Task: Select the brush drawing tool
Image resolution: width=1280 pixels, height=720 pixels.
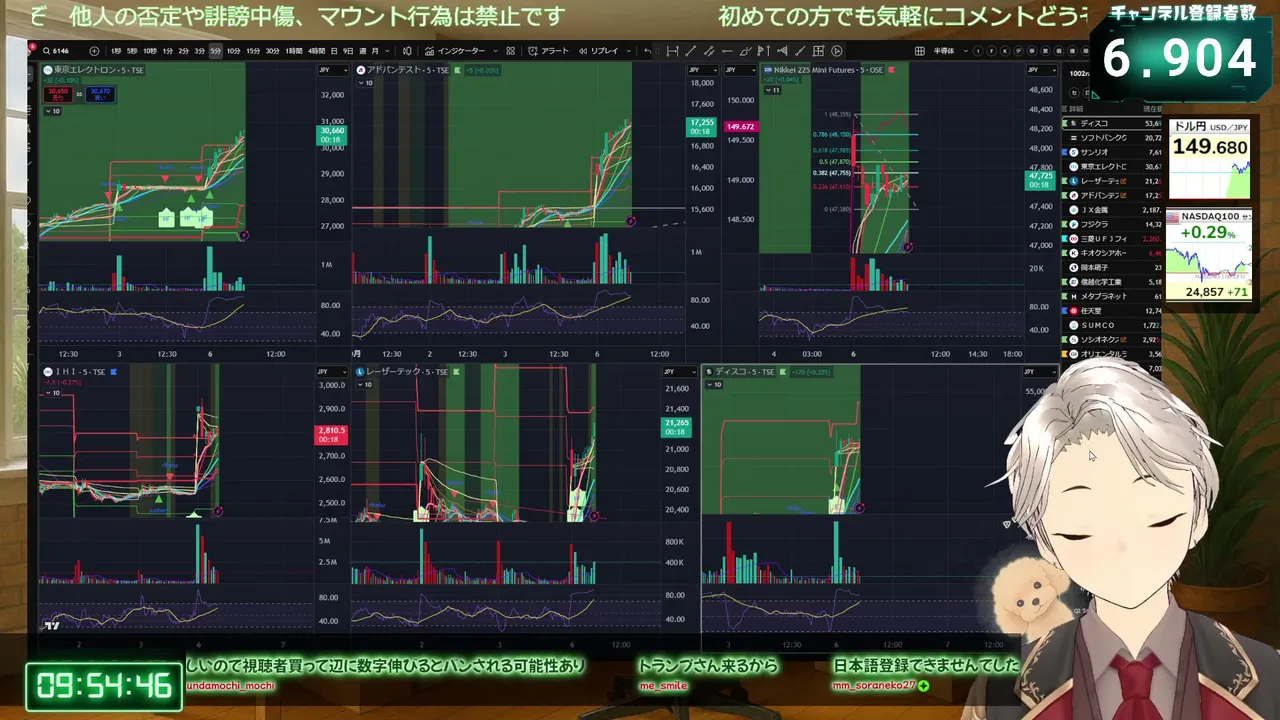Action: pyautogui.click(x=745, y=51)
